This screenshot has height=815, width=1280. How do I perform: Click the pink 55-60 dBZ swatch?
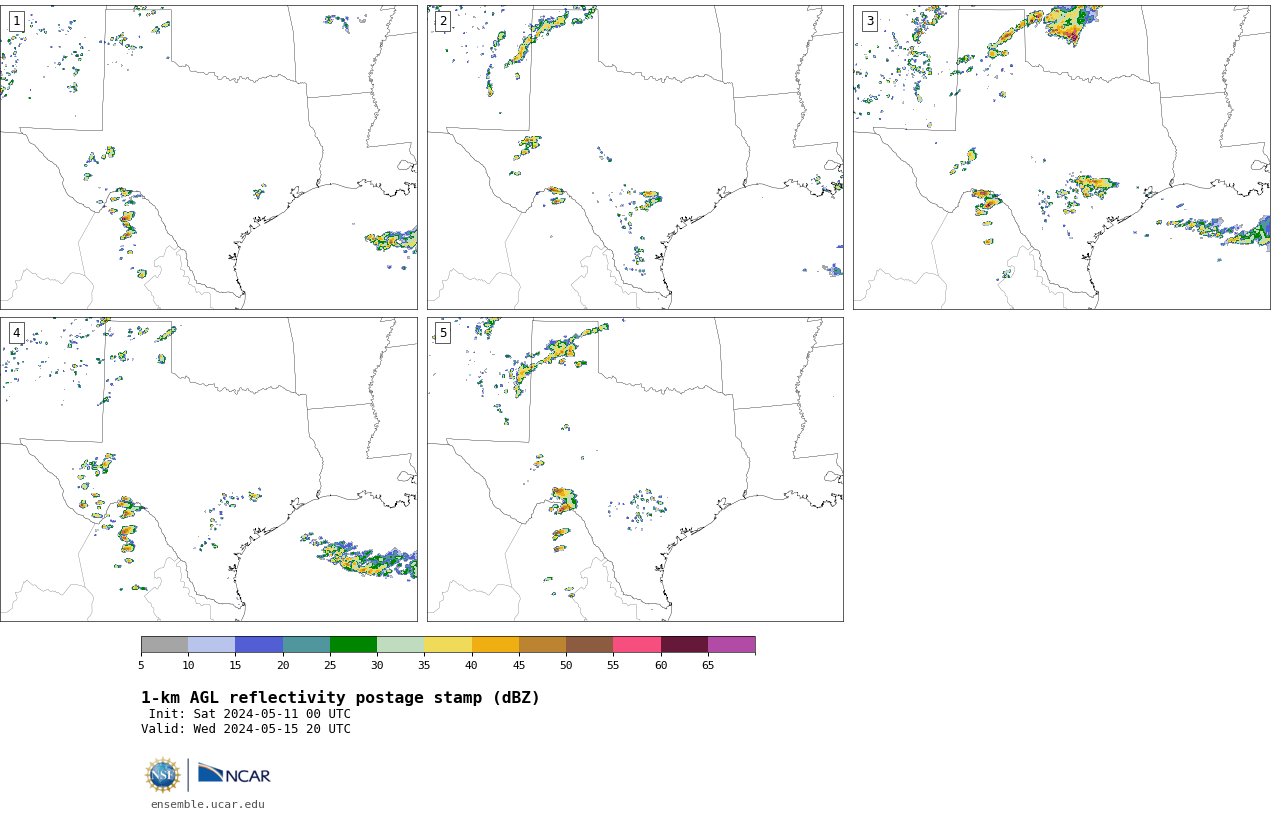click(637, 644)
